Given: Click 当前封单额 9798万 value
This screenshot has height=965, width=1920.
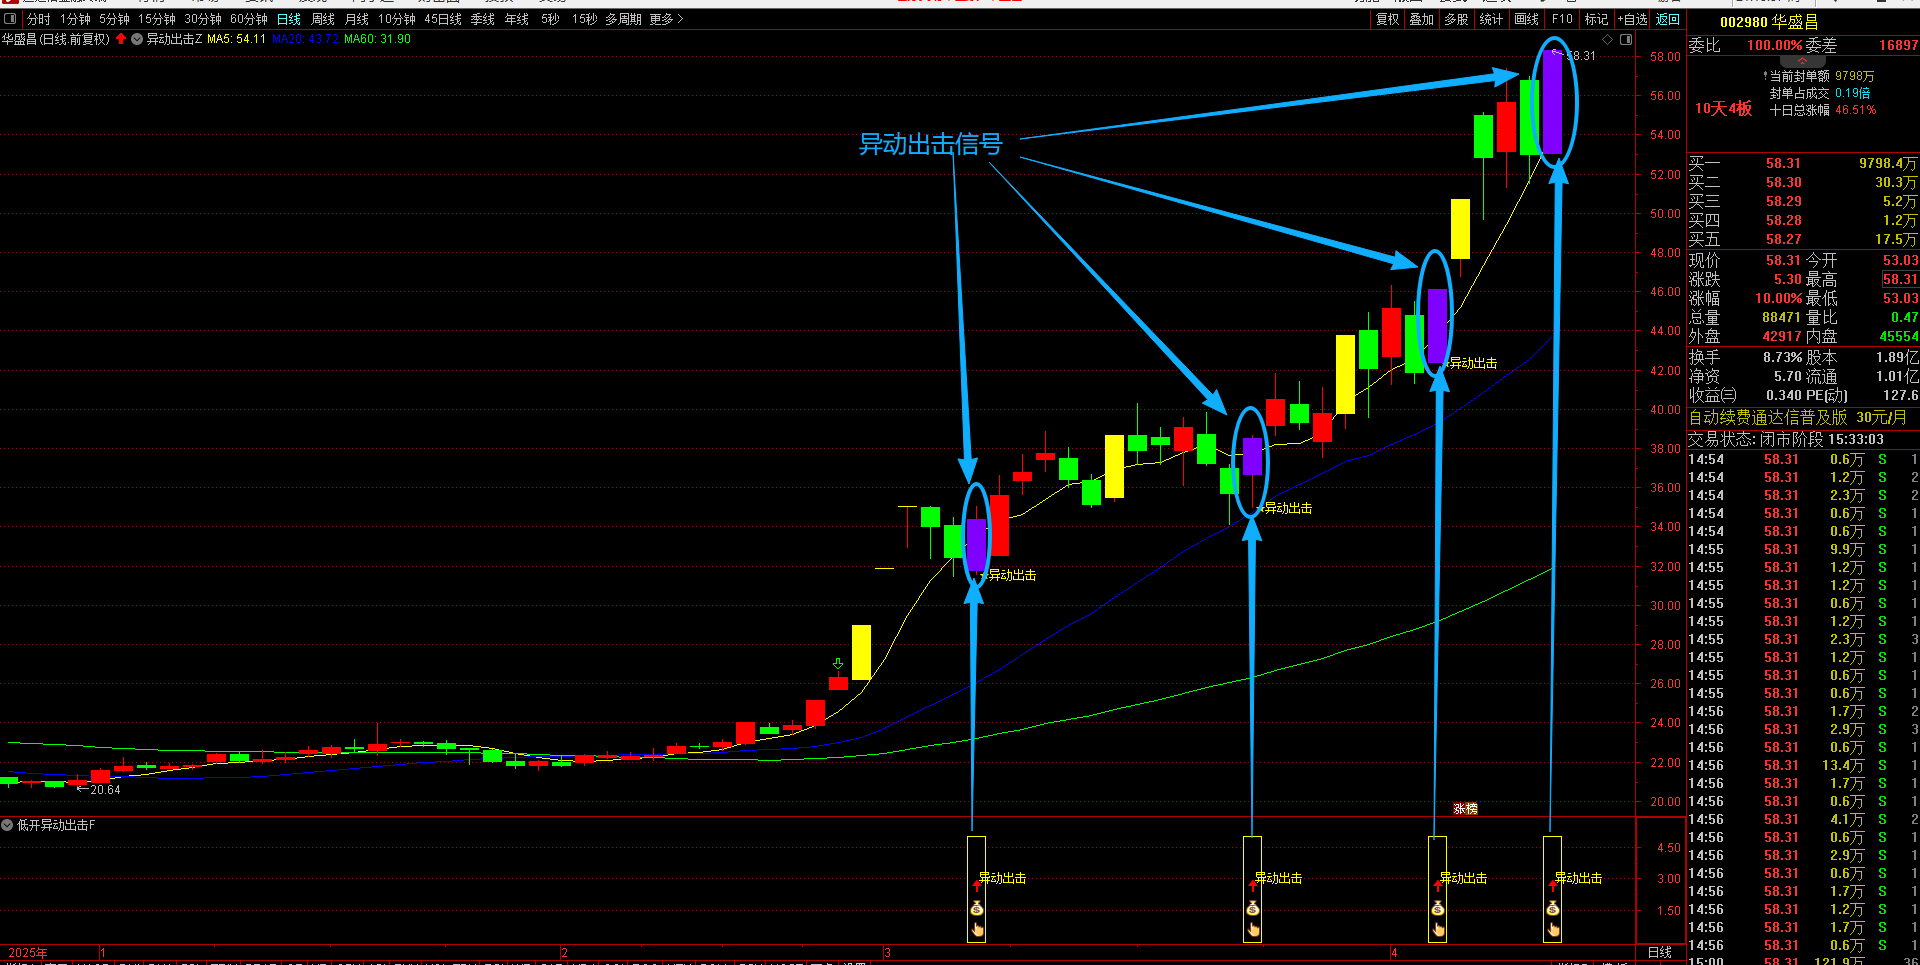Looking at the screenshot, I should (1855, 76).
